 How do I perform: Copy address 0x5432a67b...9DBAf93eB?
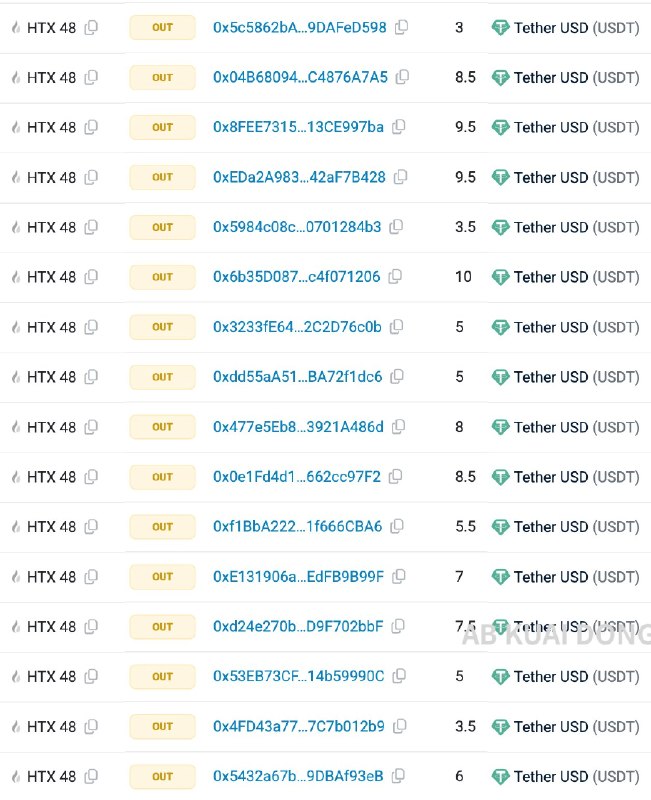point(398,776)
